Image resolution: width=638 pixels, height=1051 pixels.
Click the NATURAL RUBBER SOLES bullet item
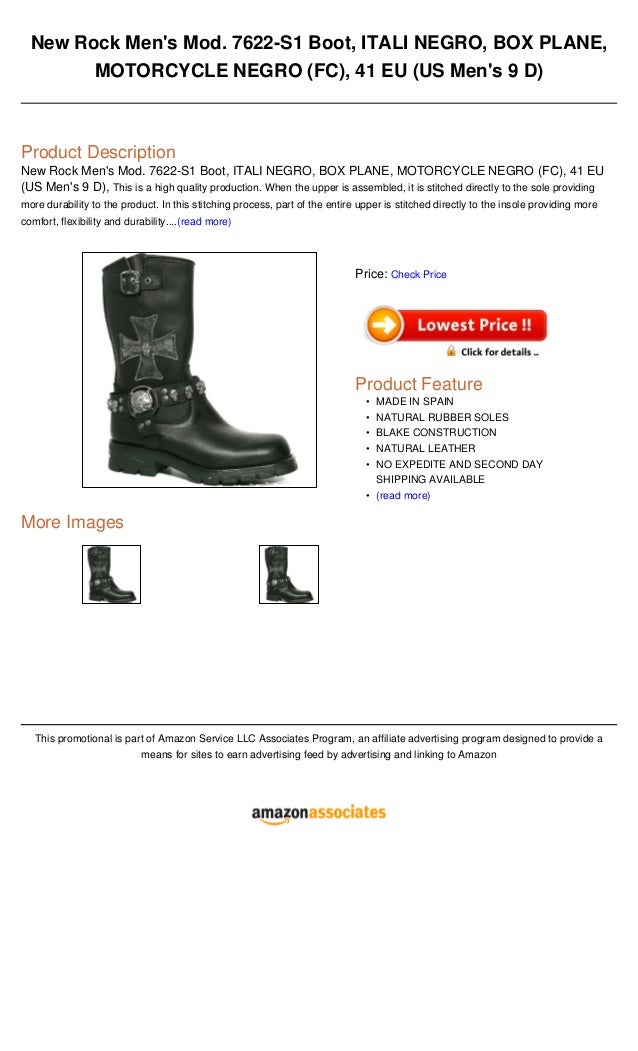click(x=442, y=417)
